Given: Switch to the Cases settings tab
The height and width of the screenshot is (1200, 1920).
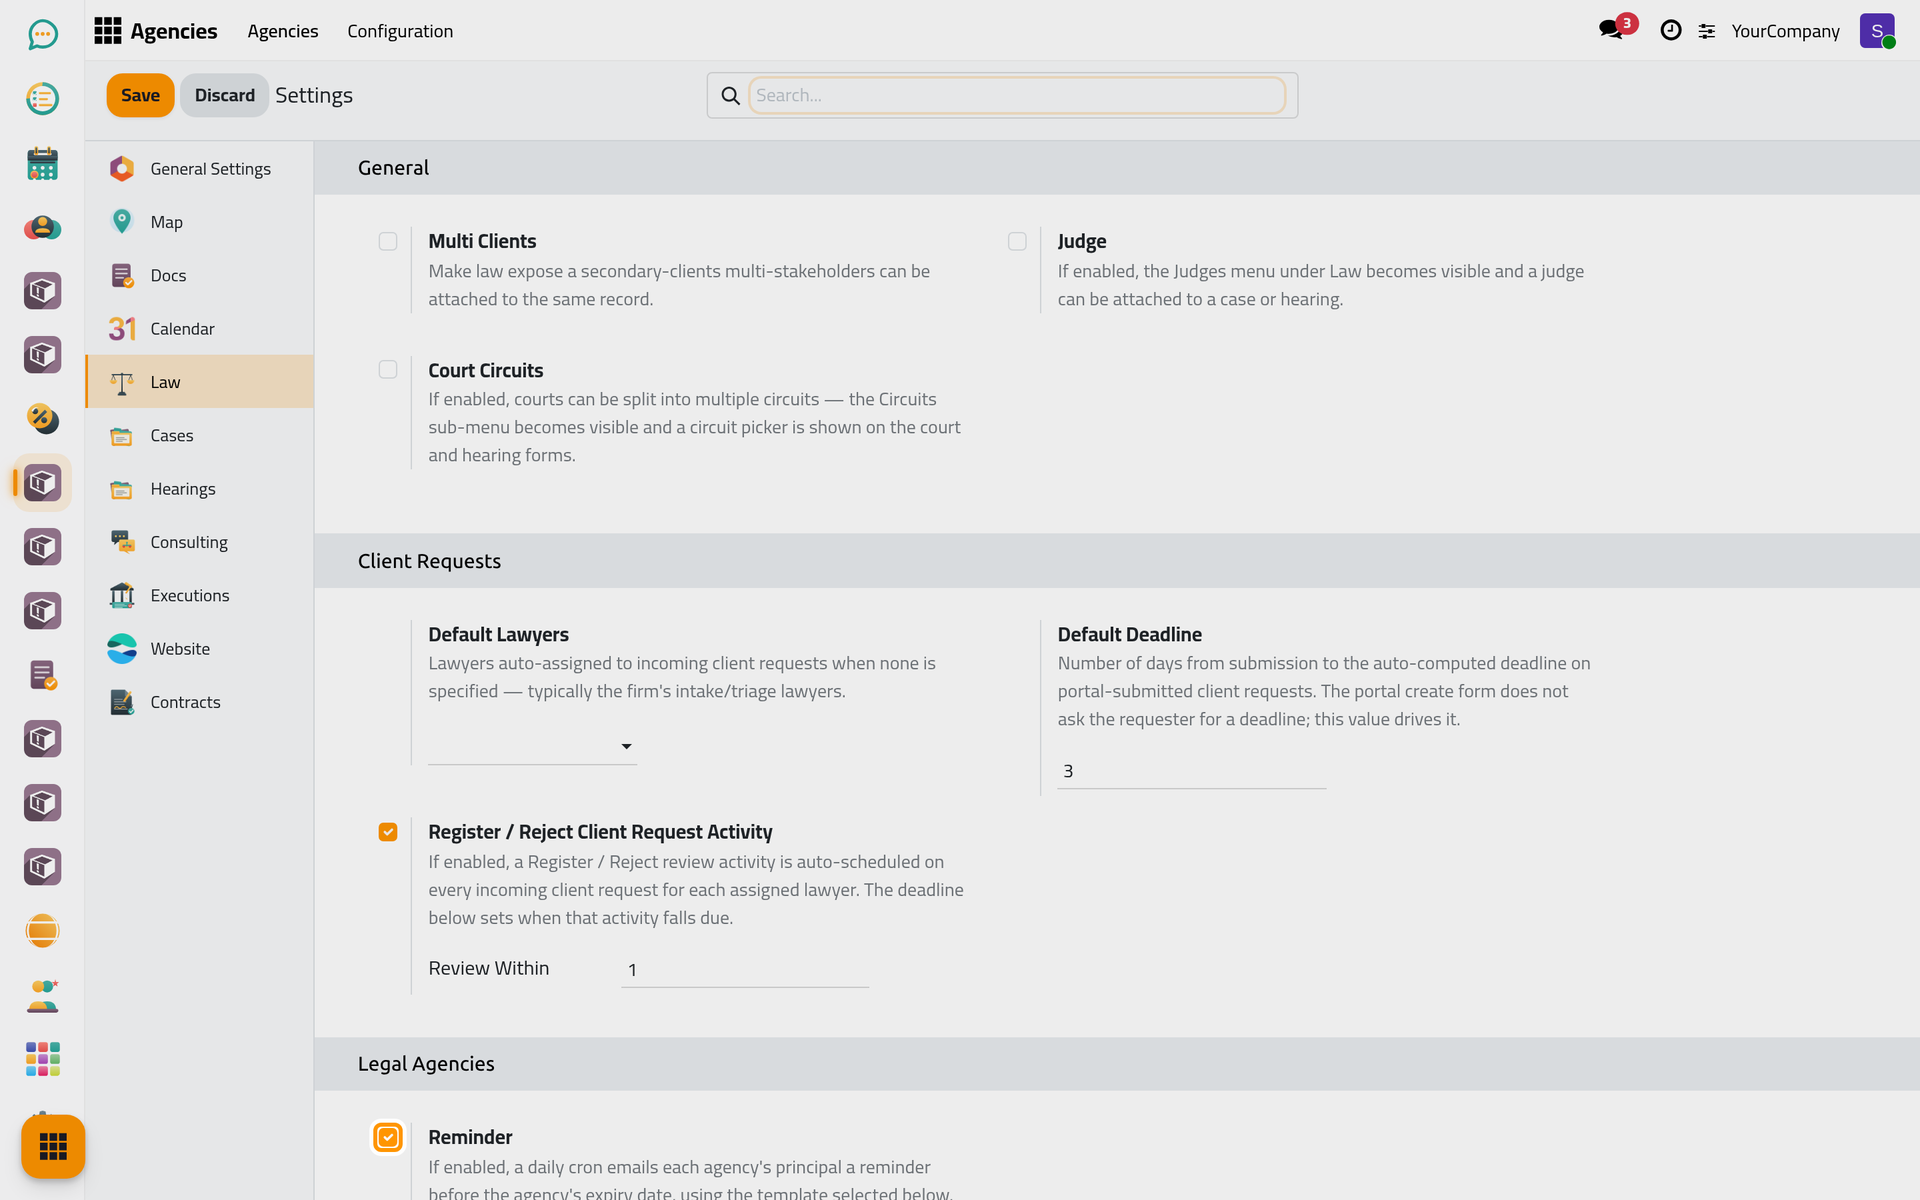Looking at the screenshot, I should 200,435.
